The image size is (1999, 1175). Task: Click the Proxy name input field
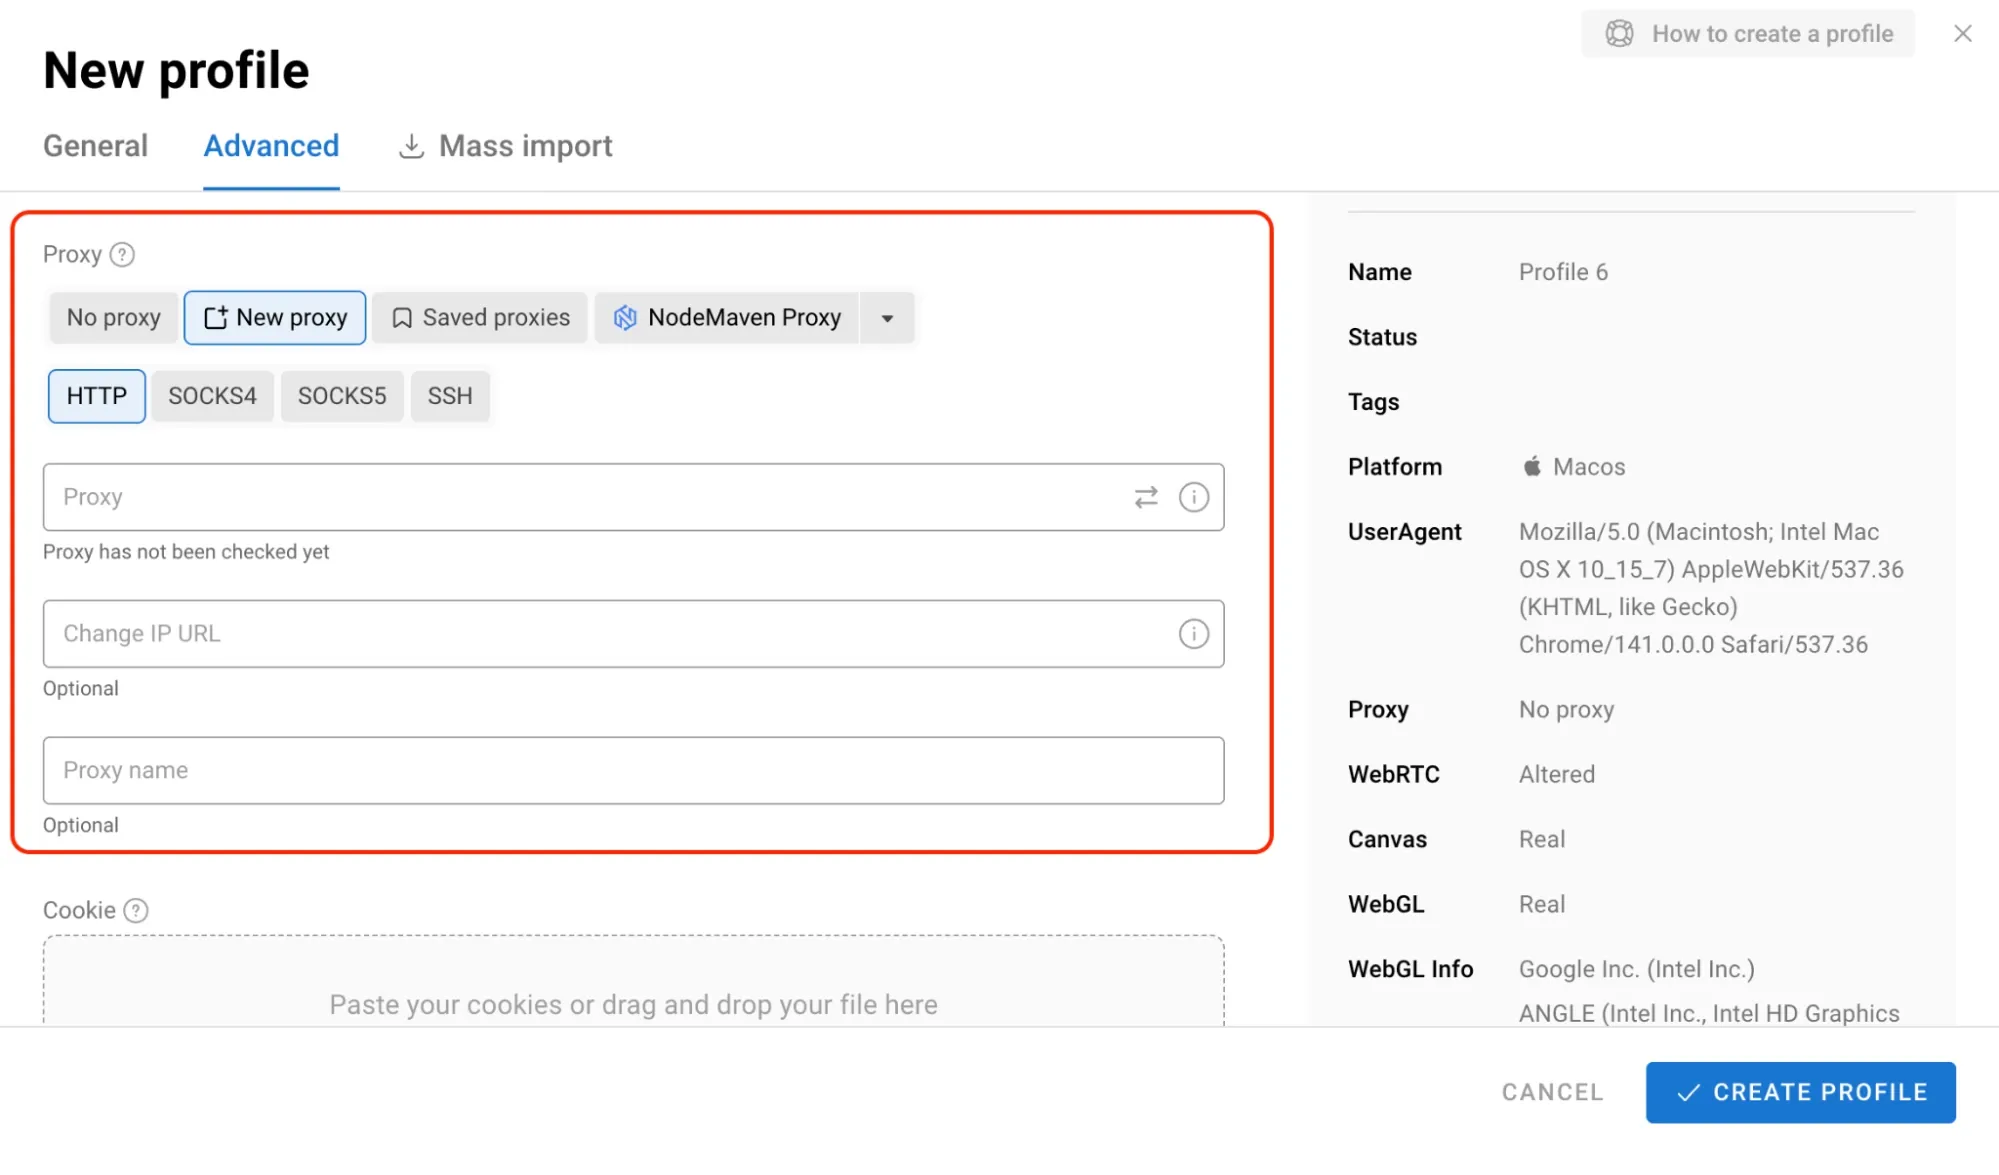633,770
